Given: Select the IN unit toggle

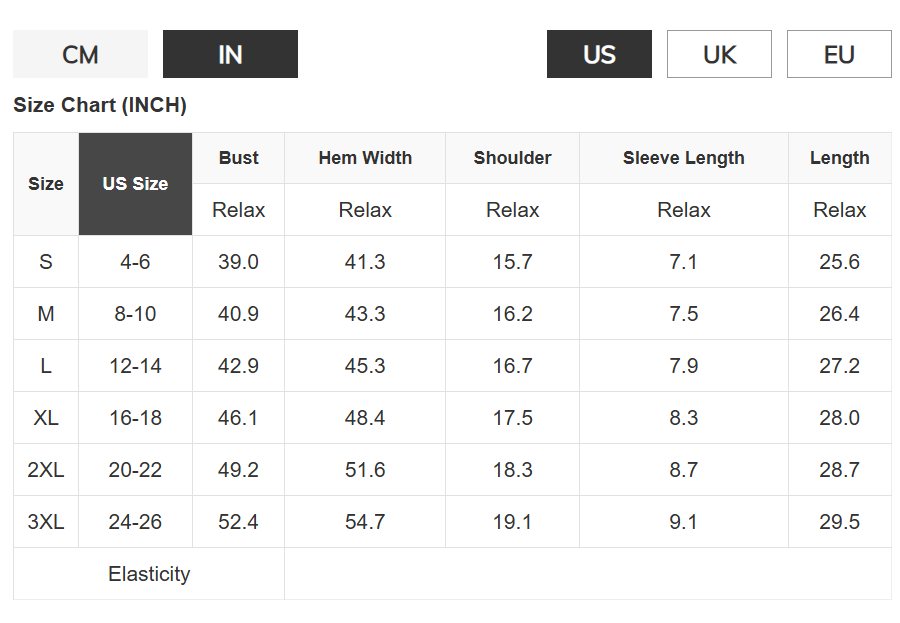Looking at the screenshot, I should tap(230, 54).
